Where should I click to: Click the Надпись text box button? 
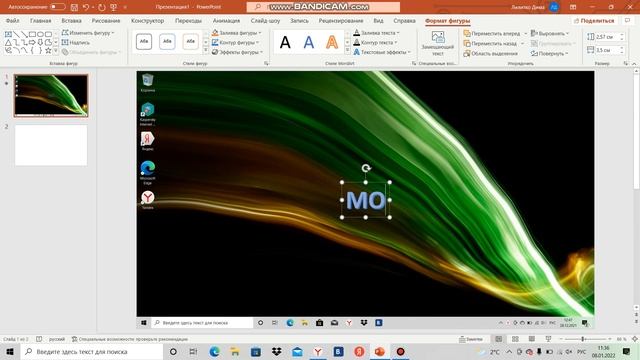76,42
